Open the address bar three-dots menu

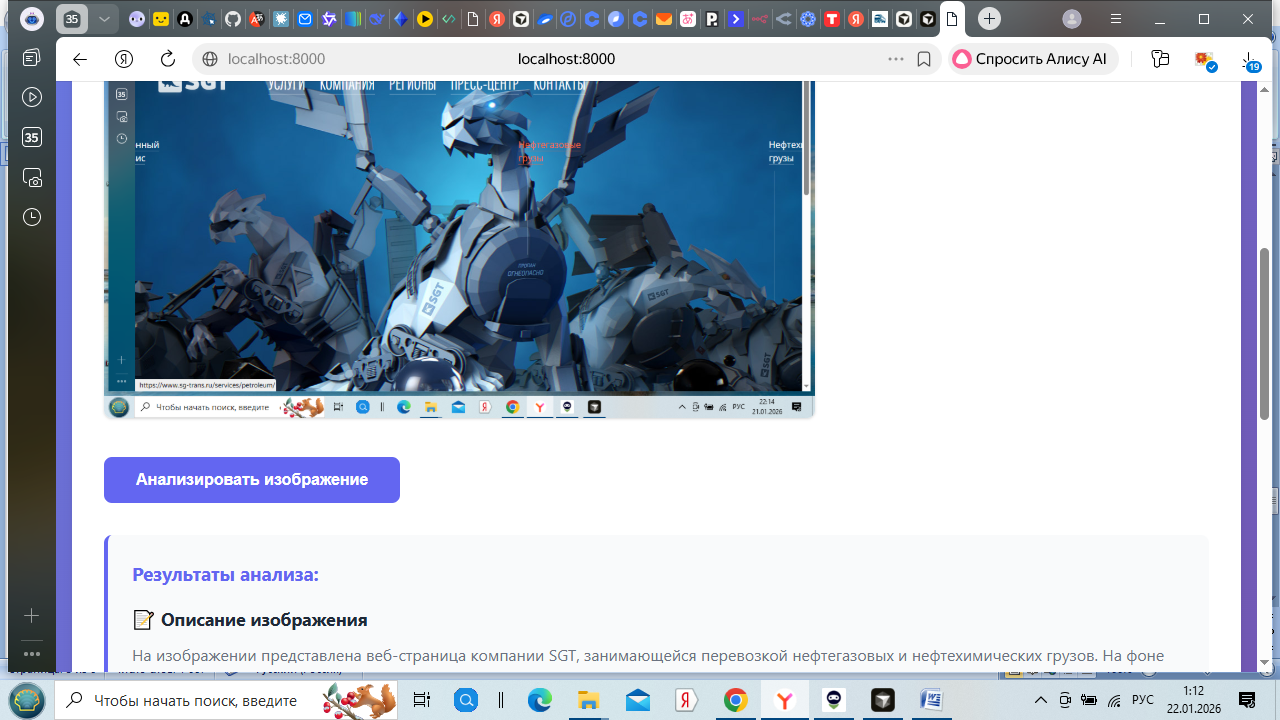coord(896,59)
